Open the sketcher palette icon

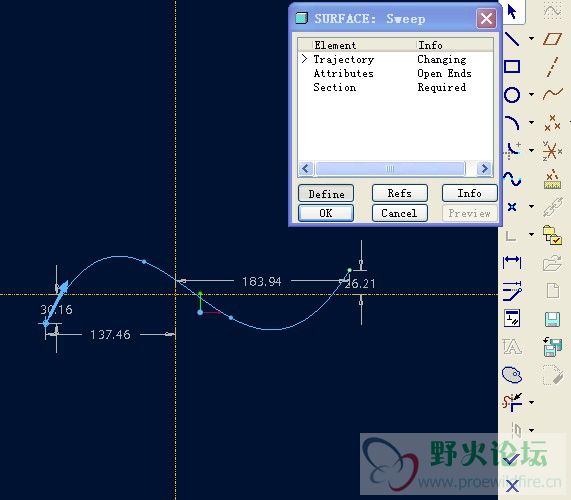coord(512,375)
